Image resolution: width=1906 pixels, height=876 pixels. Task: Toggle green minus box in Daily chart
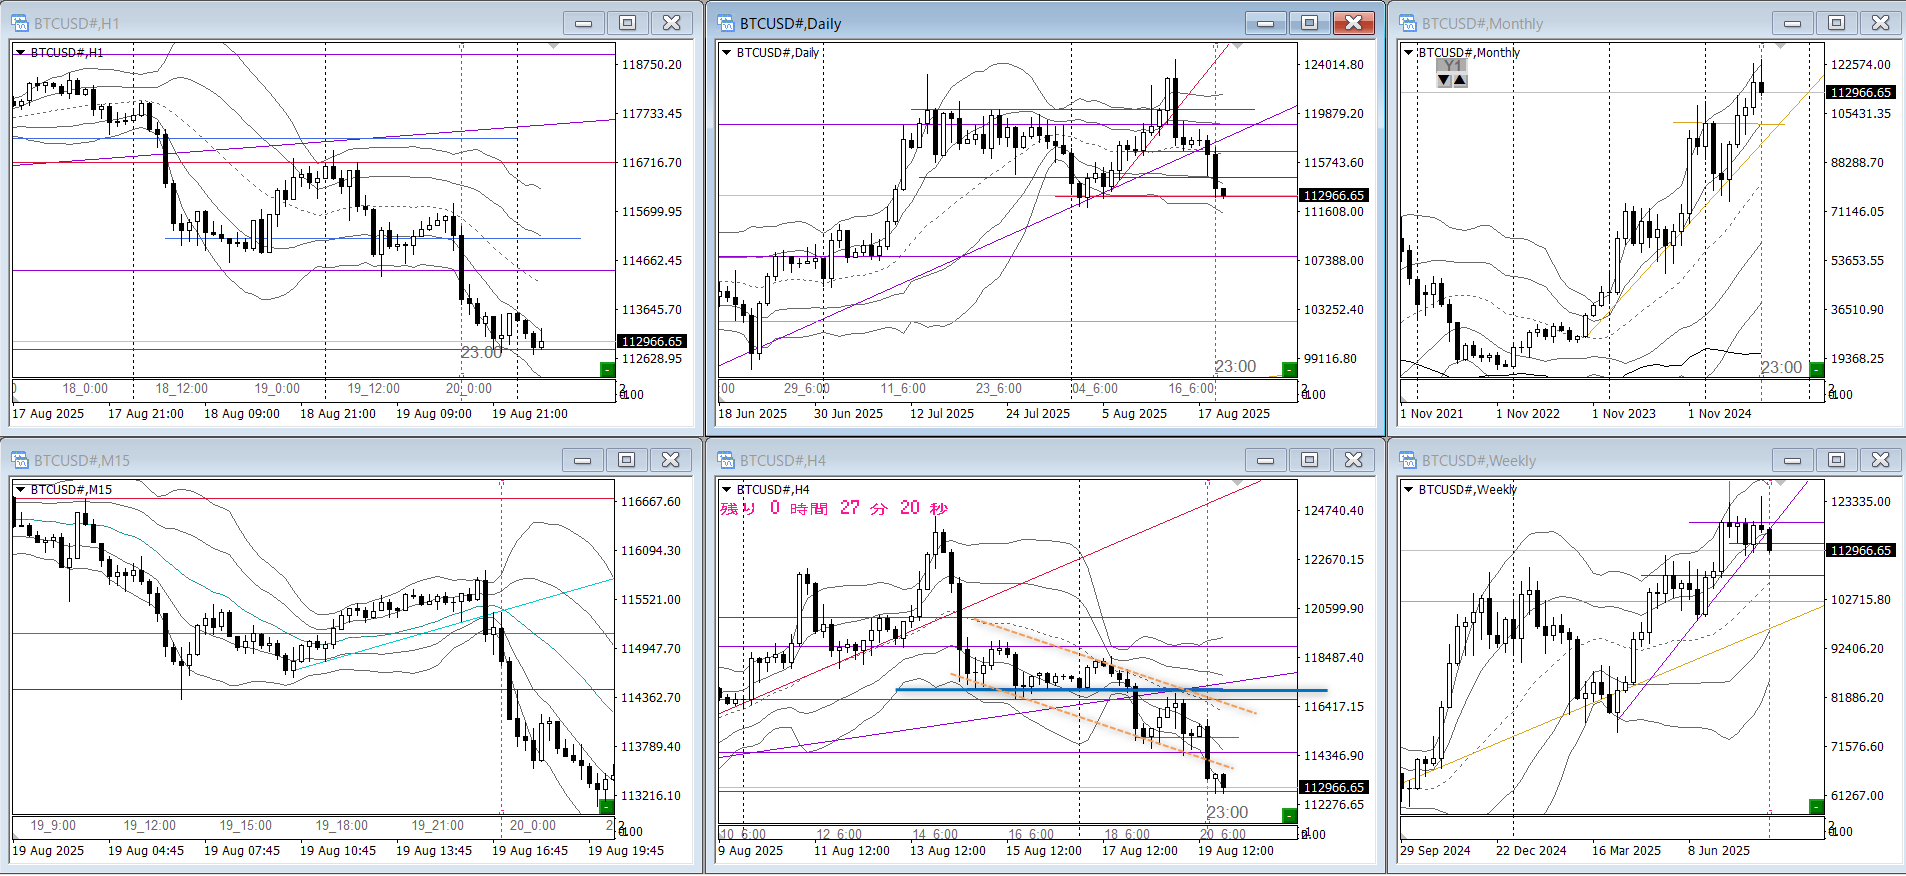point(1289,370)
